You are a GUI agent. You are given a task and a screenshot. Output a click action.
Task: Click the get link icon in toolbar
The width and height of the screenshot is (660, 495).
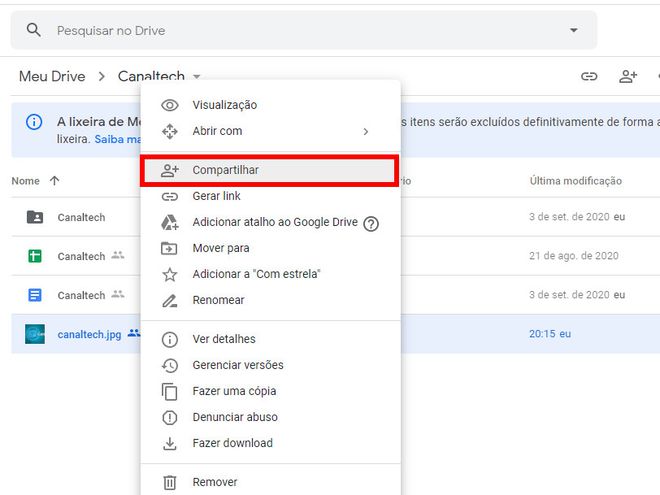click(589, 76)
